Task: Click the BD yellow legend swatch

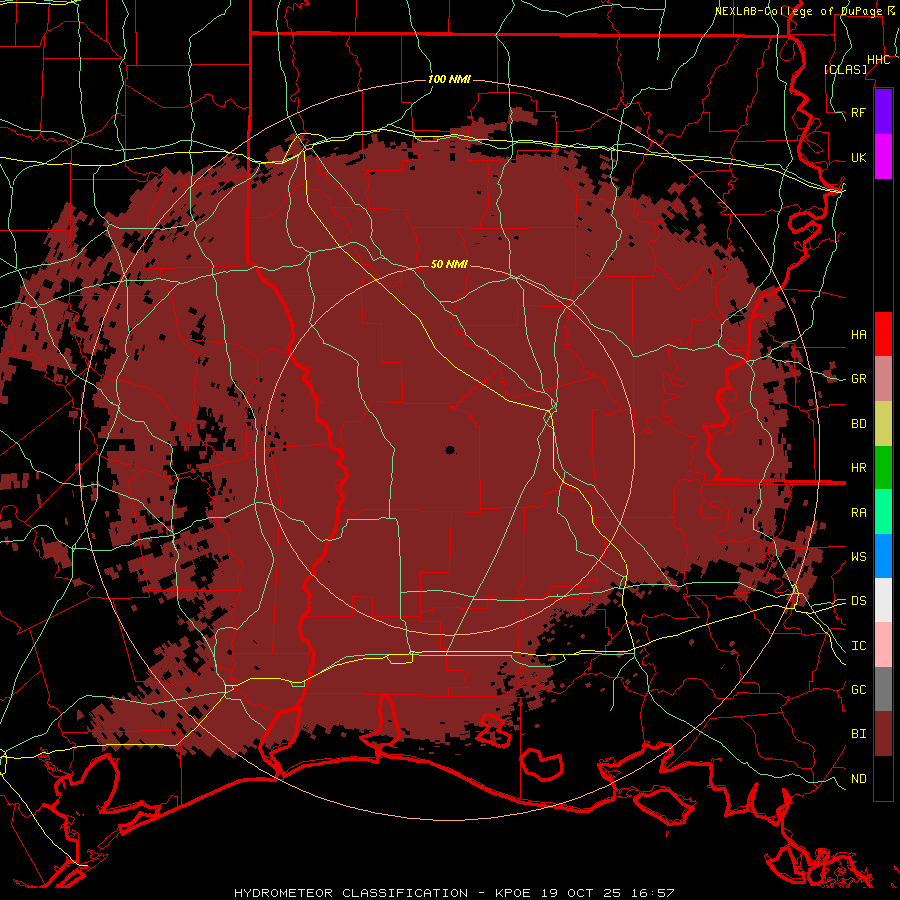Action: (x=883, y=423)
